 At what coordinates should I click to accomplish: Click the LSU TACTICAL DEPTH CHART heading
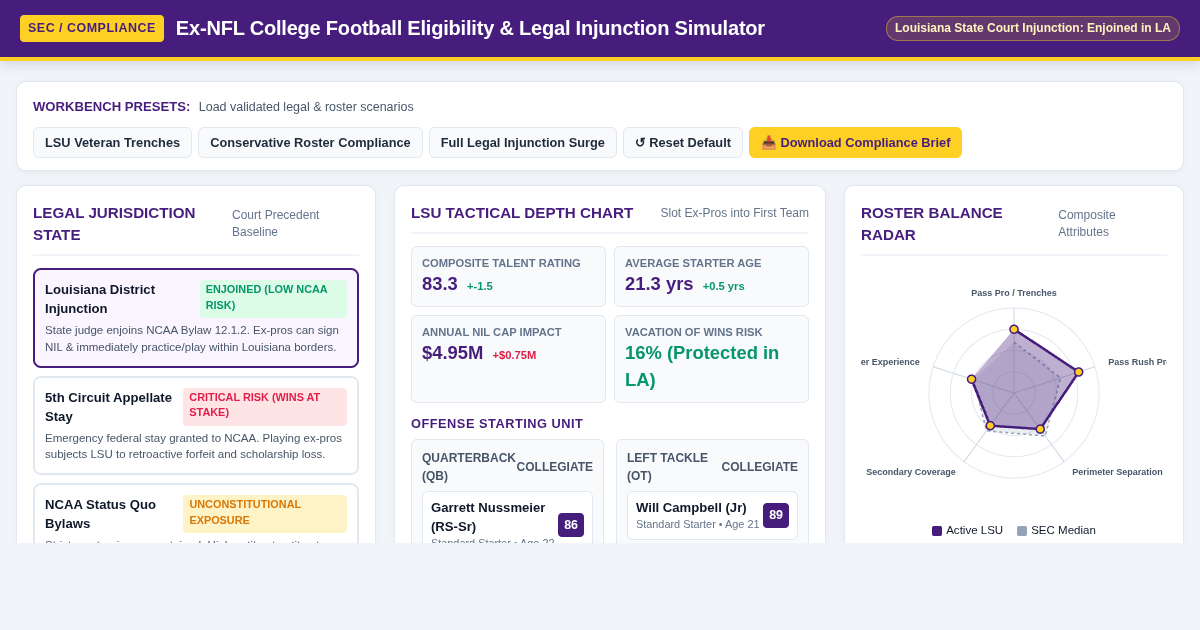point(522,212)
